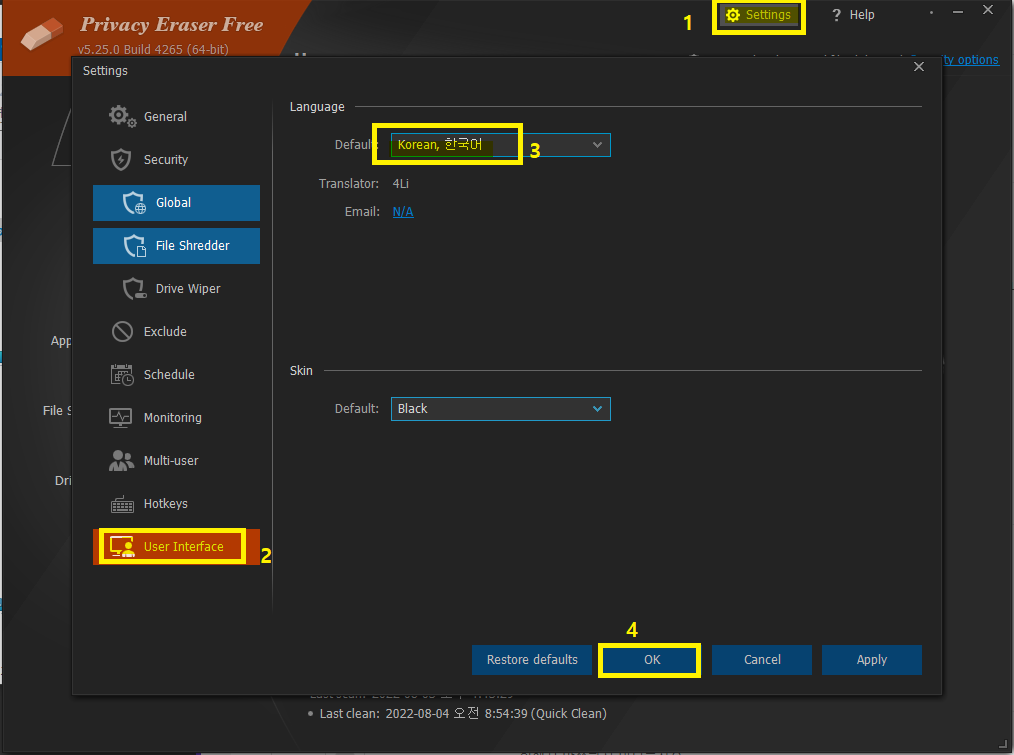
Task: Minimize the Privacy Eraser main window
Action: (958, 12)
